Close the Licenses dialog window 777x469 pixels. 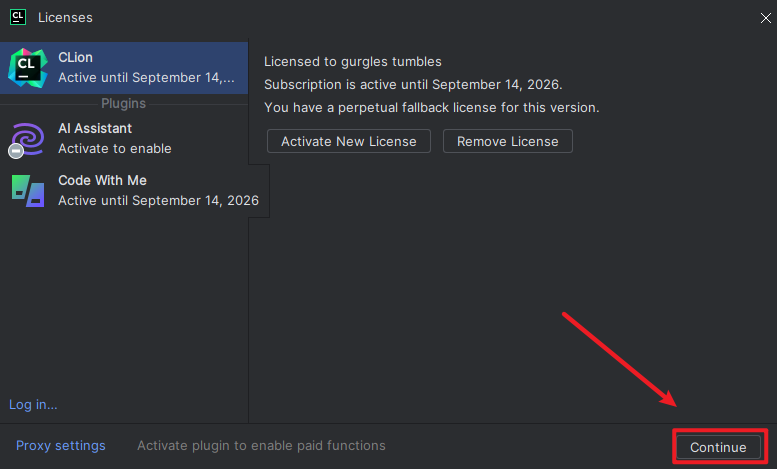765,17
